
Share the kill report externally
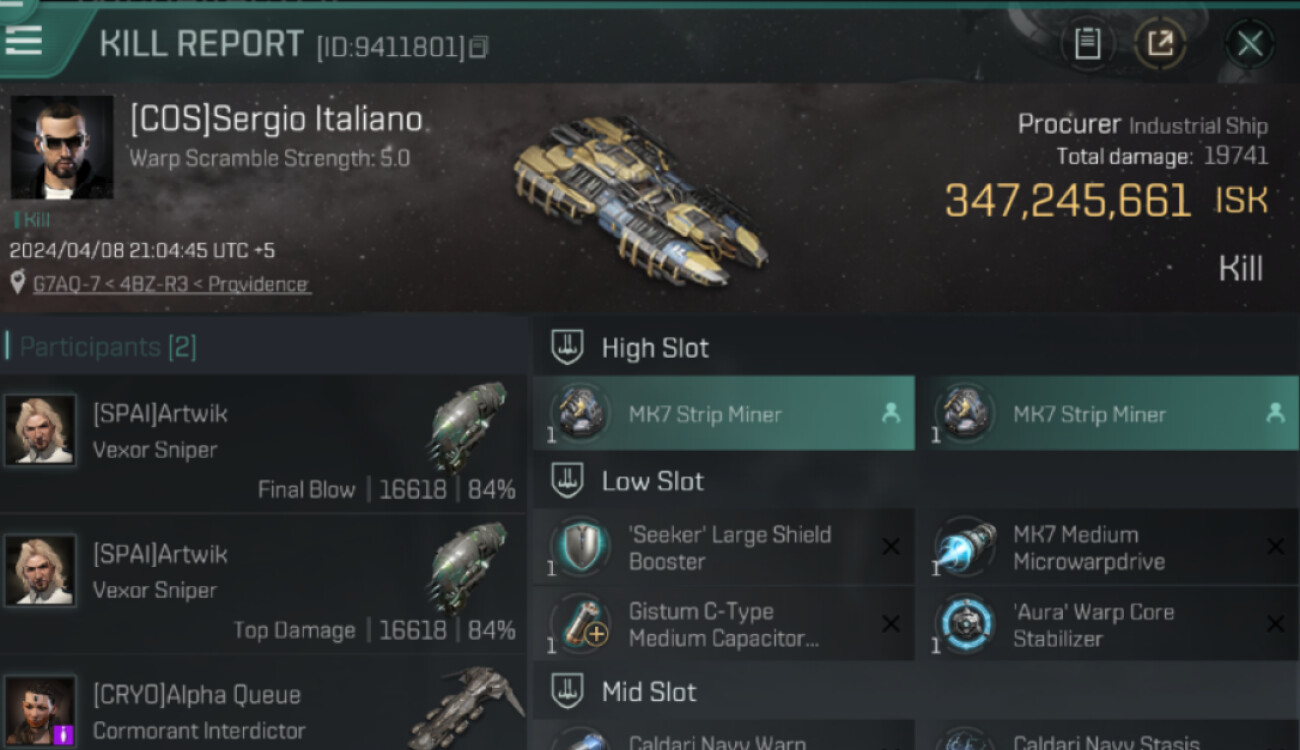(1160, 44)
